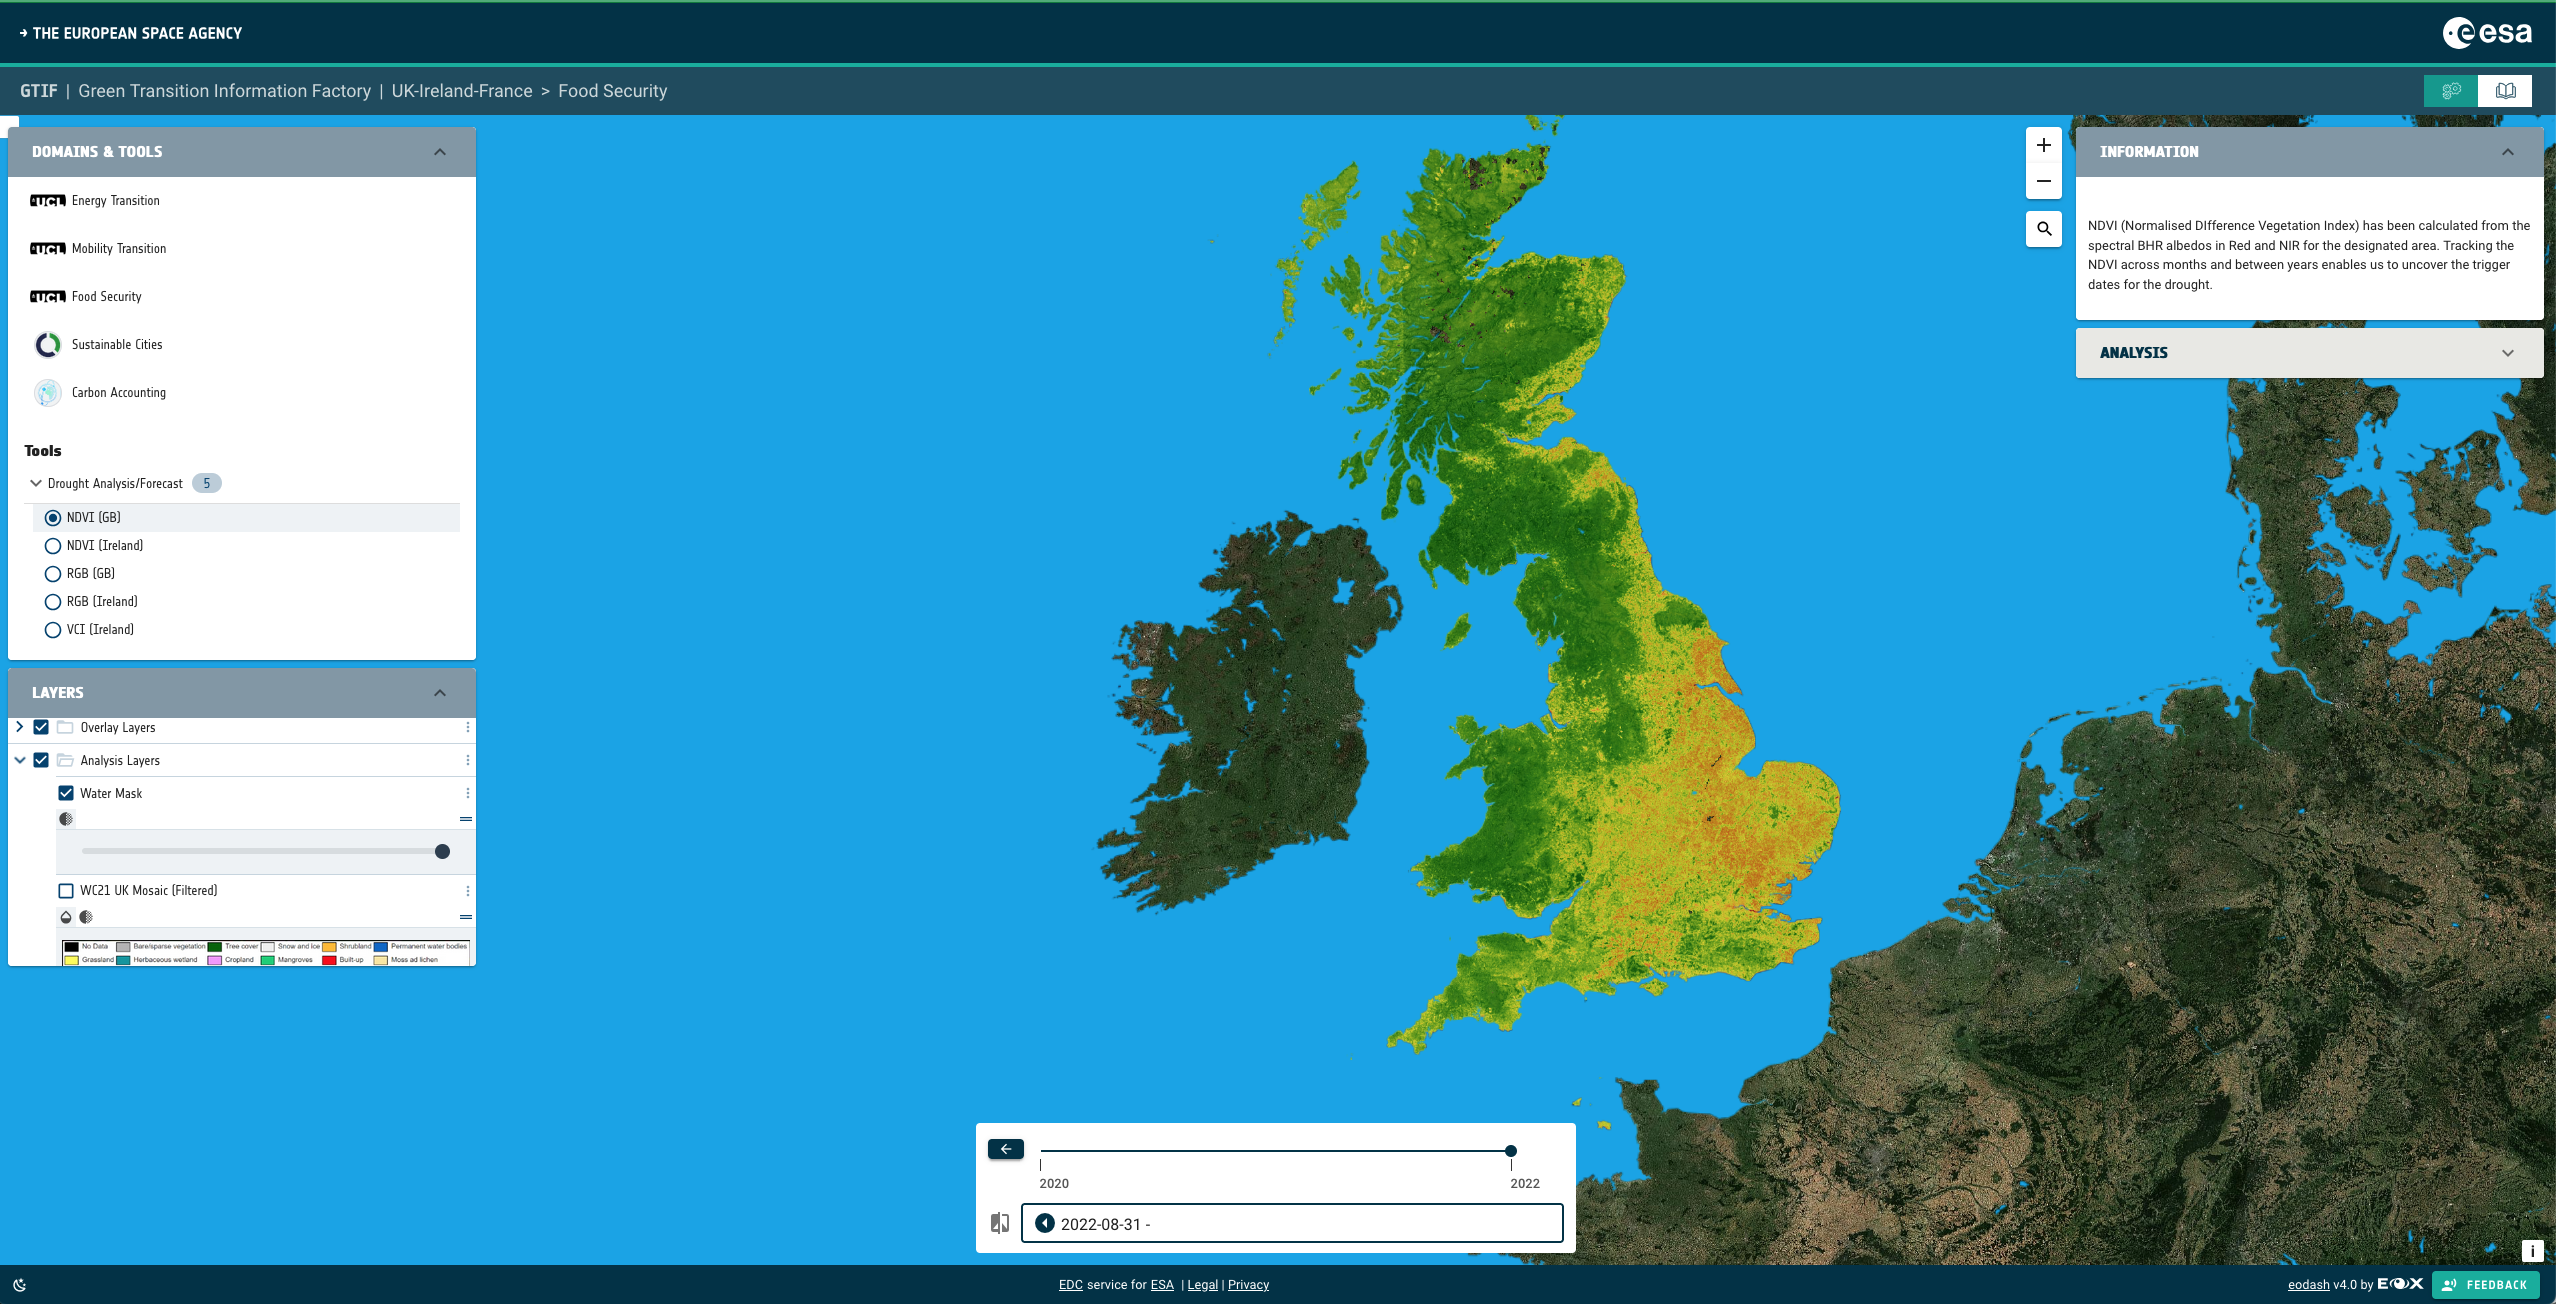
Task: Toggle the compare layers split icon
Action: coord(999,1223)
